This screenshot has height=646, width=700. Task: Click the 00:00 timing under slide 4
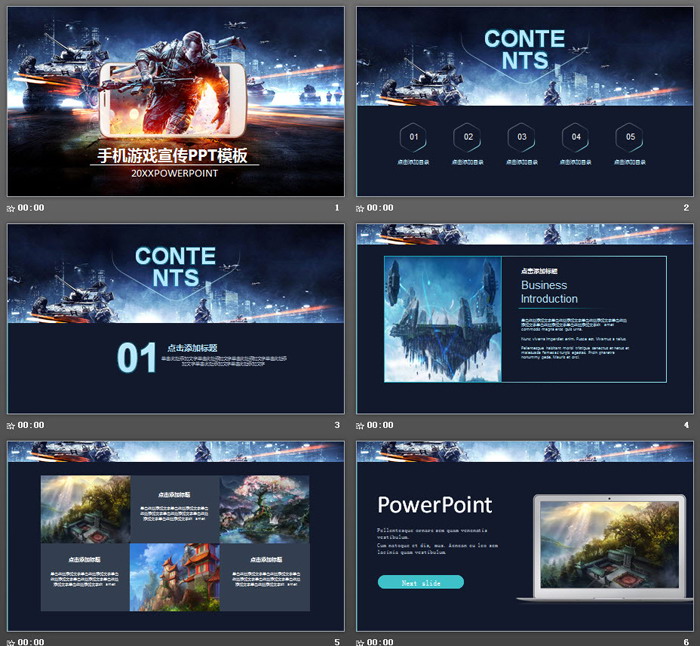pyautogui.click(x=380, y=425)
